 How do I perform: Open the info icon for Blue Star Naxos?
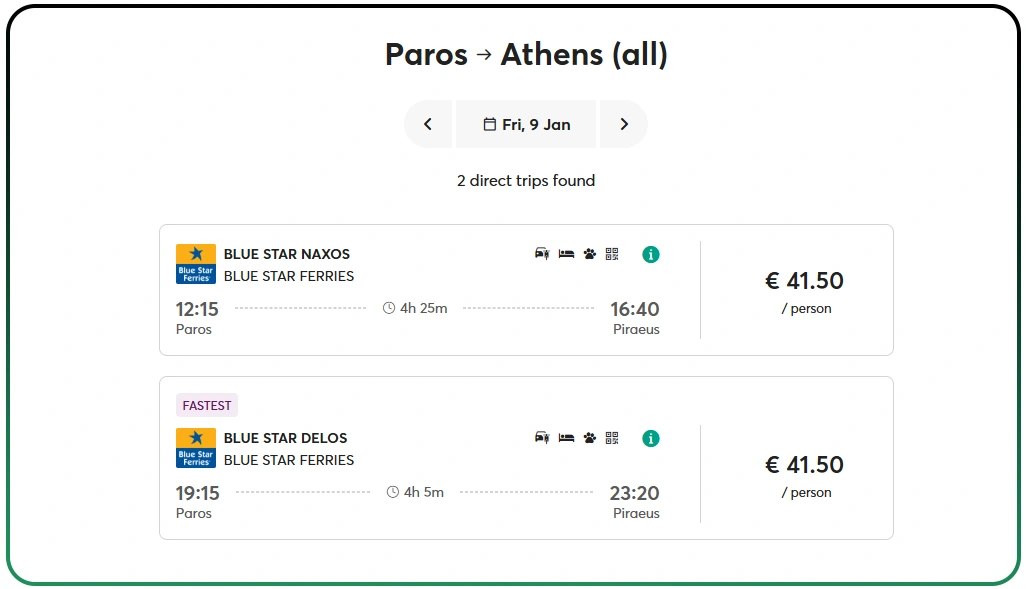tap(651, 254)
